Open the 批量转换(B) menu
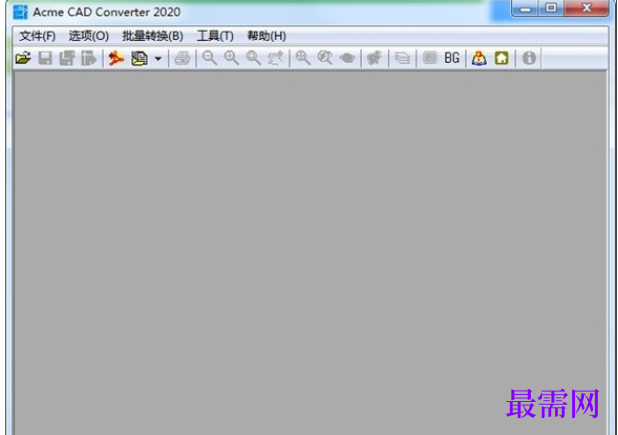The image size is (618, 435). [x=153, y=36]
